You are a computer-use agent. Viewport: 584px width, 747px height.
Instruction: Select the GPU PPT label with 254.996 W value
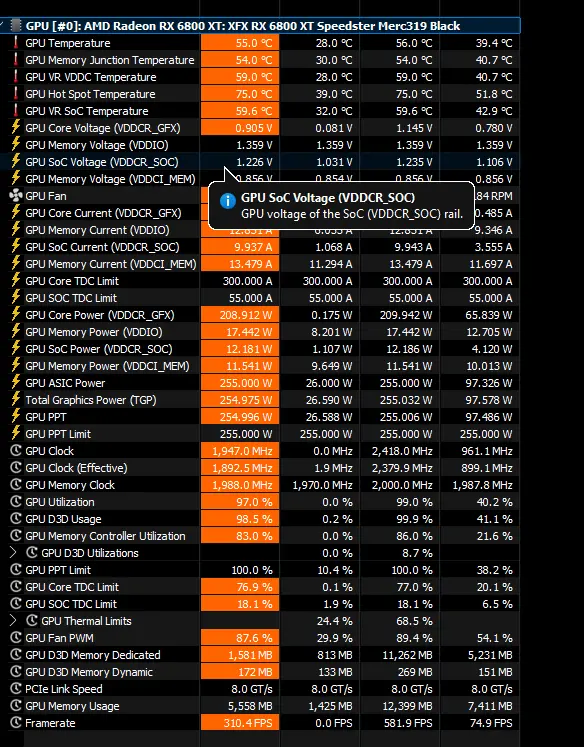[46, 417]
